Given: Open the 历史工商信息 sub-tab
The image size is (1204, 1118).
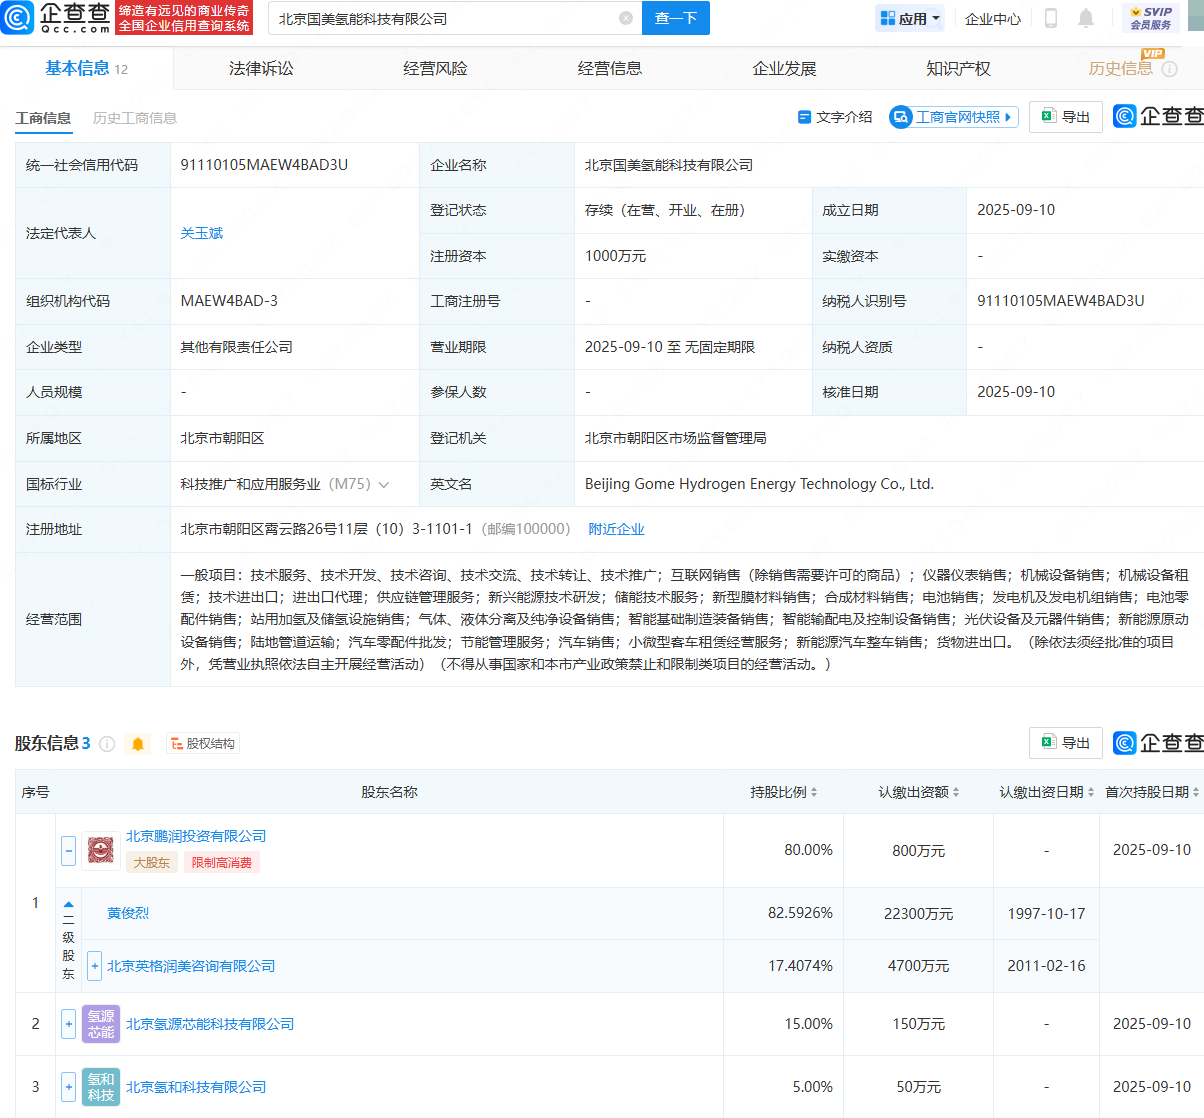Looking at the screenshot, I should pyautogui.click(x=134, y=118).
